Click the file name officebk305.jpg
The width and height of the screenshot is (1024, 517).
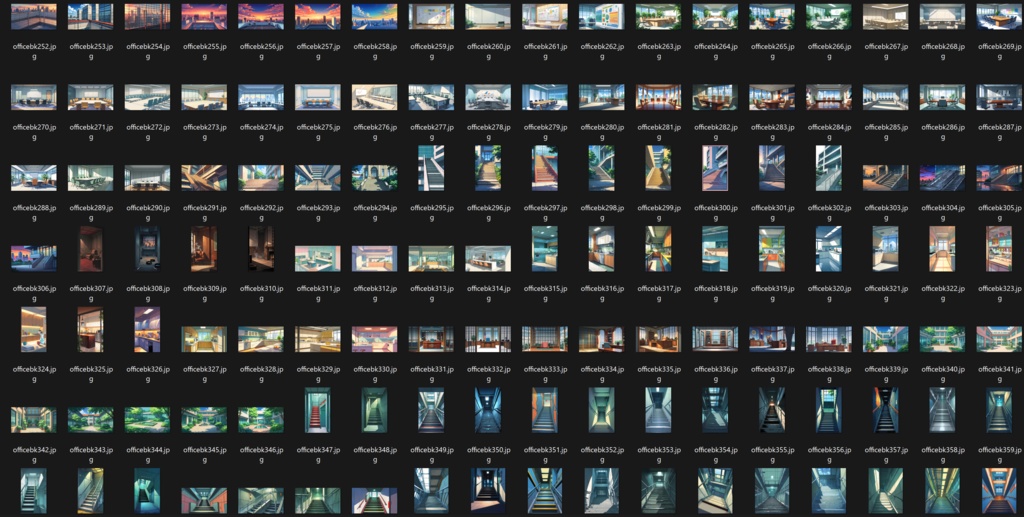coord(1000,213)
